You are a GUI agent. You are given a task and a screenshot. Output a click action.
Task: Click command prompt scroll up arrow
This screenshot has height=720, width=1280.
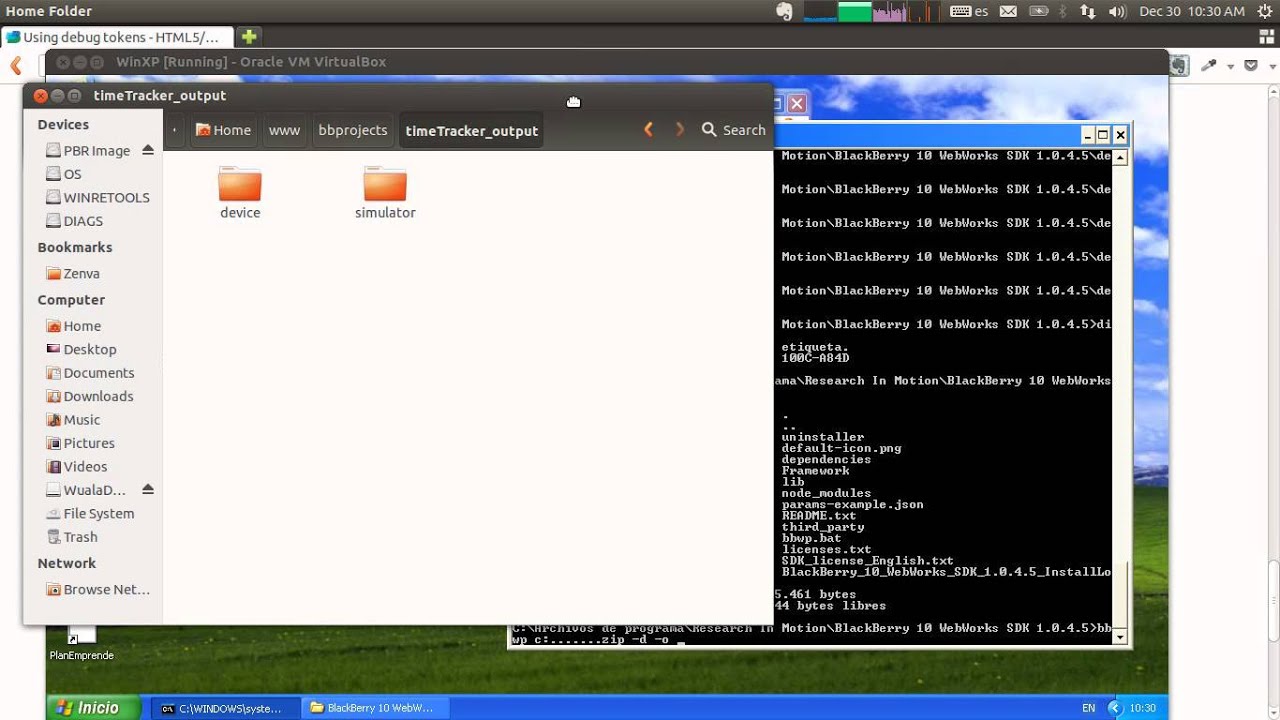(1120, 157)
